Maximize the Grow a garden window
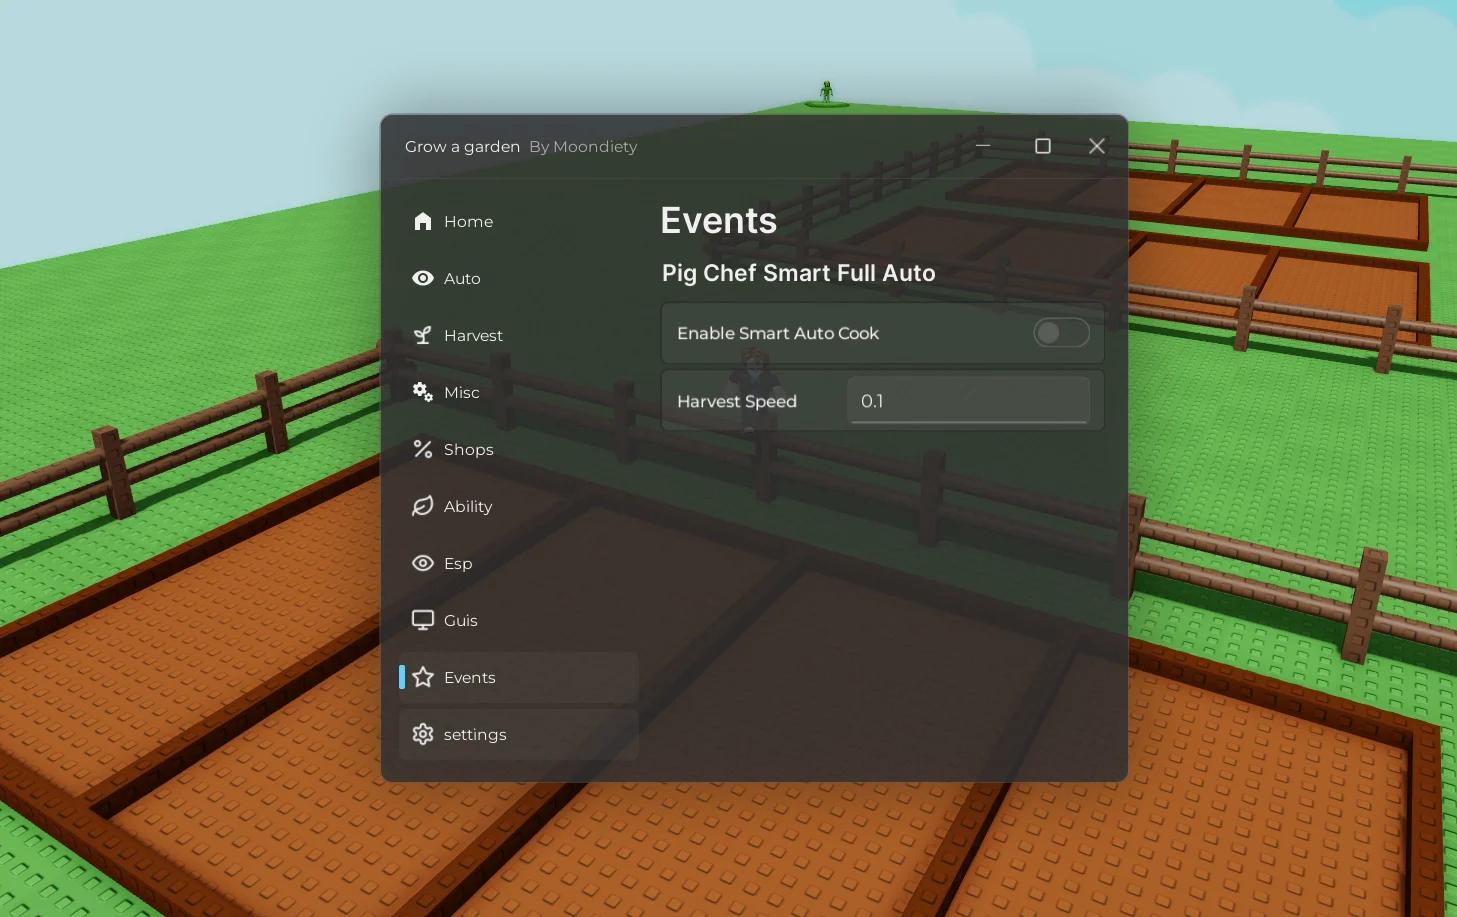The image size is (1457, 917). [1042, 146]
